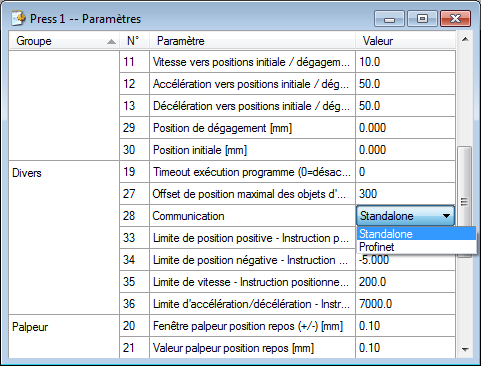Click the Press 1 window title icon
The height and width of the screenshot is (366, 481).
coord(18,18)
